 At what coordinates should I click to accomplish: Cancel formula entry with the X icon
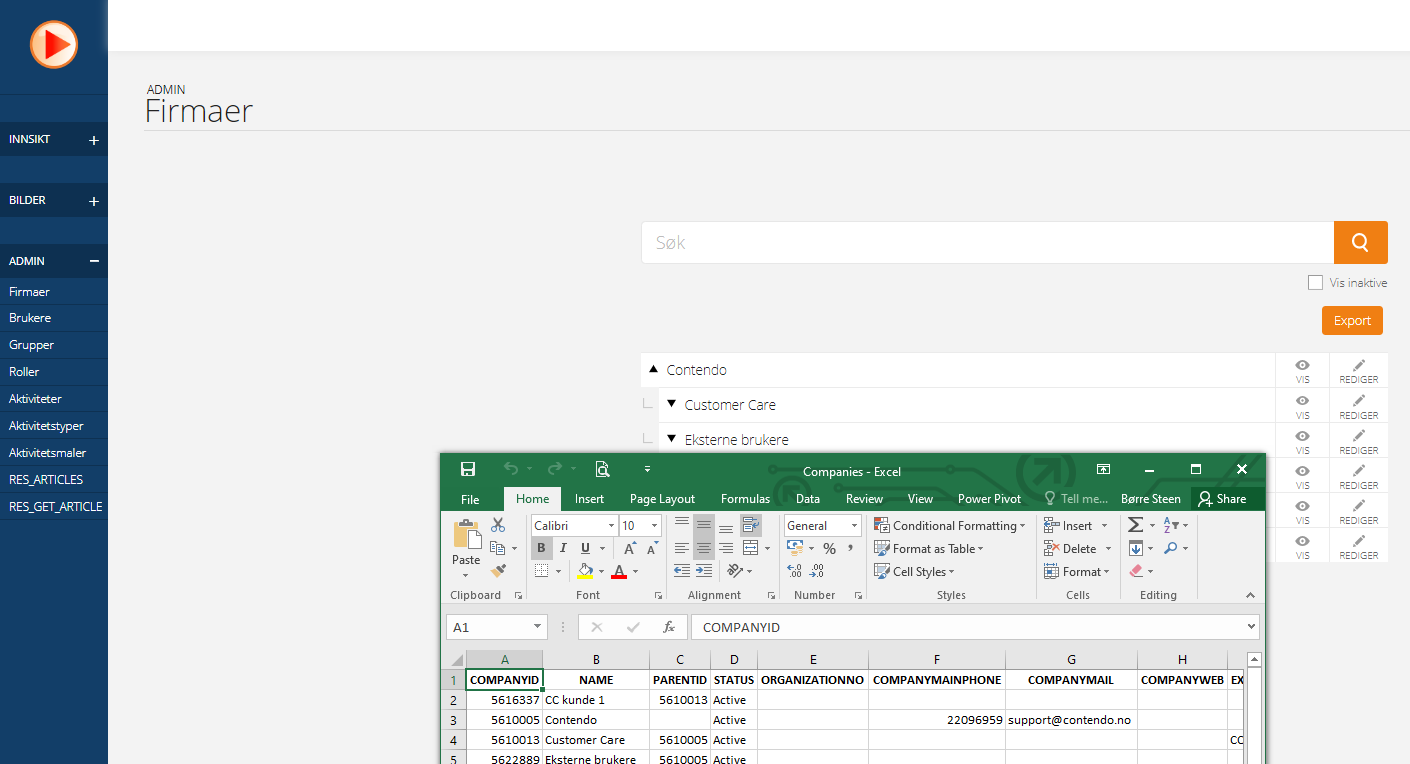(597, 627)
